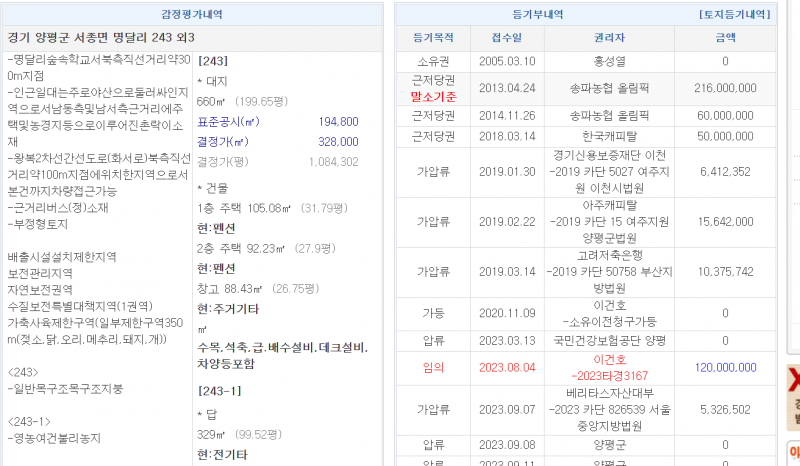Image resolution: width=800 pixels, height=466 pixels.
Task: Click the 금액 column header
Action: click(x=725, y=38)
